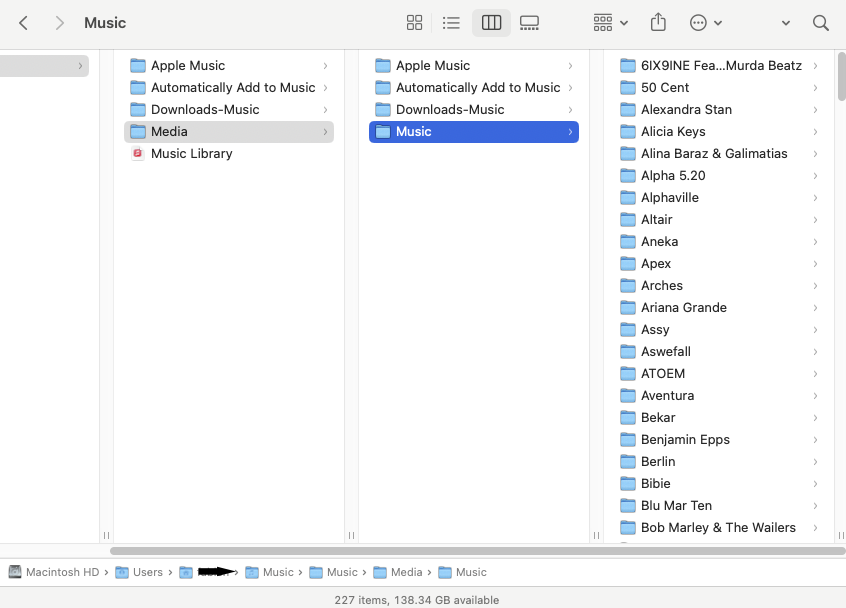Select the Arches folder
The width and height of the screenshot is (846, 608).
point(719,286)
